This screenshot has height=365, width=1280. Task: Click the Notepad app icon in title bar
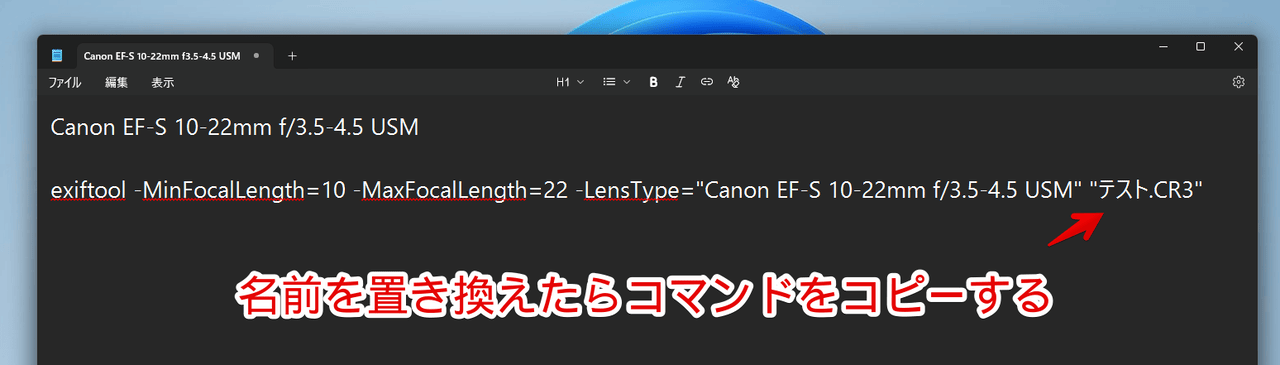[57, 56]
